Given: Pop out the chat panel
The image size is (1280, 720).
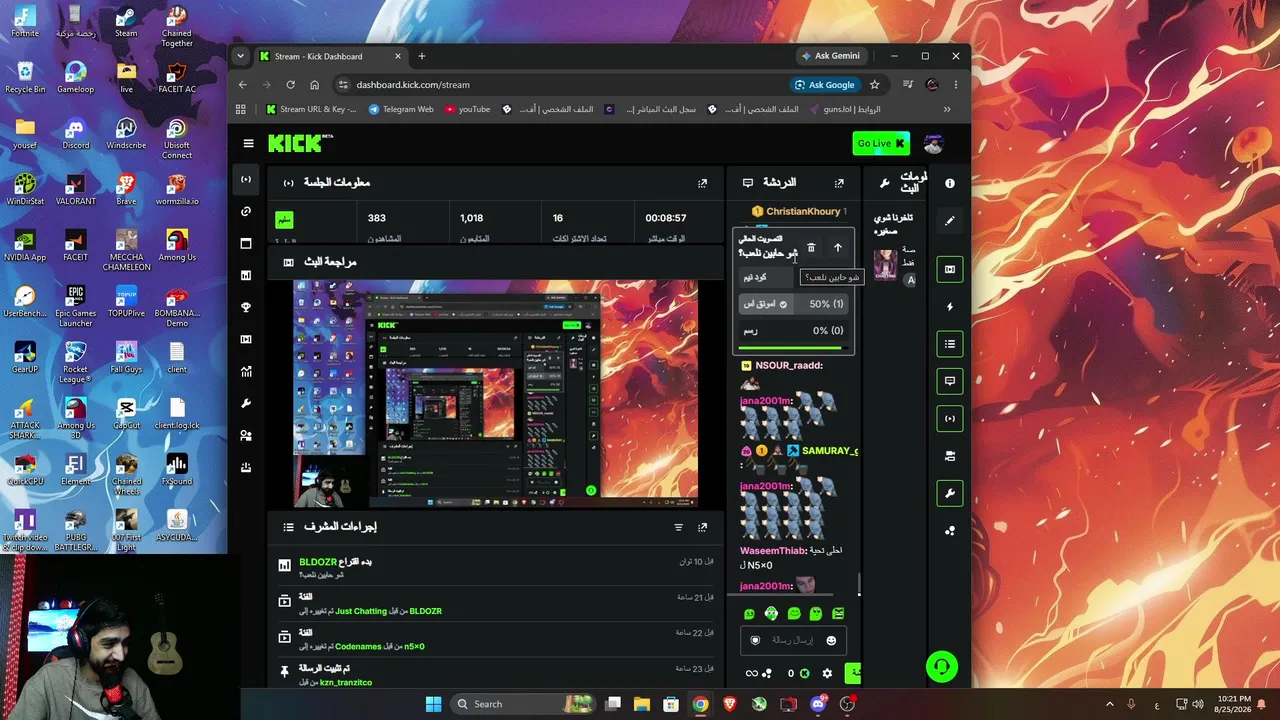Looking at the screenshot, I should [x=839, y=183].
